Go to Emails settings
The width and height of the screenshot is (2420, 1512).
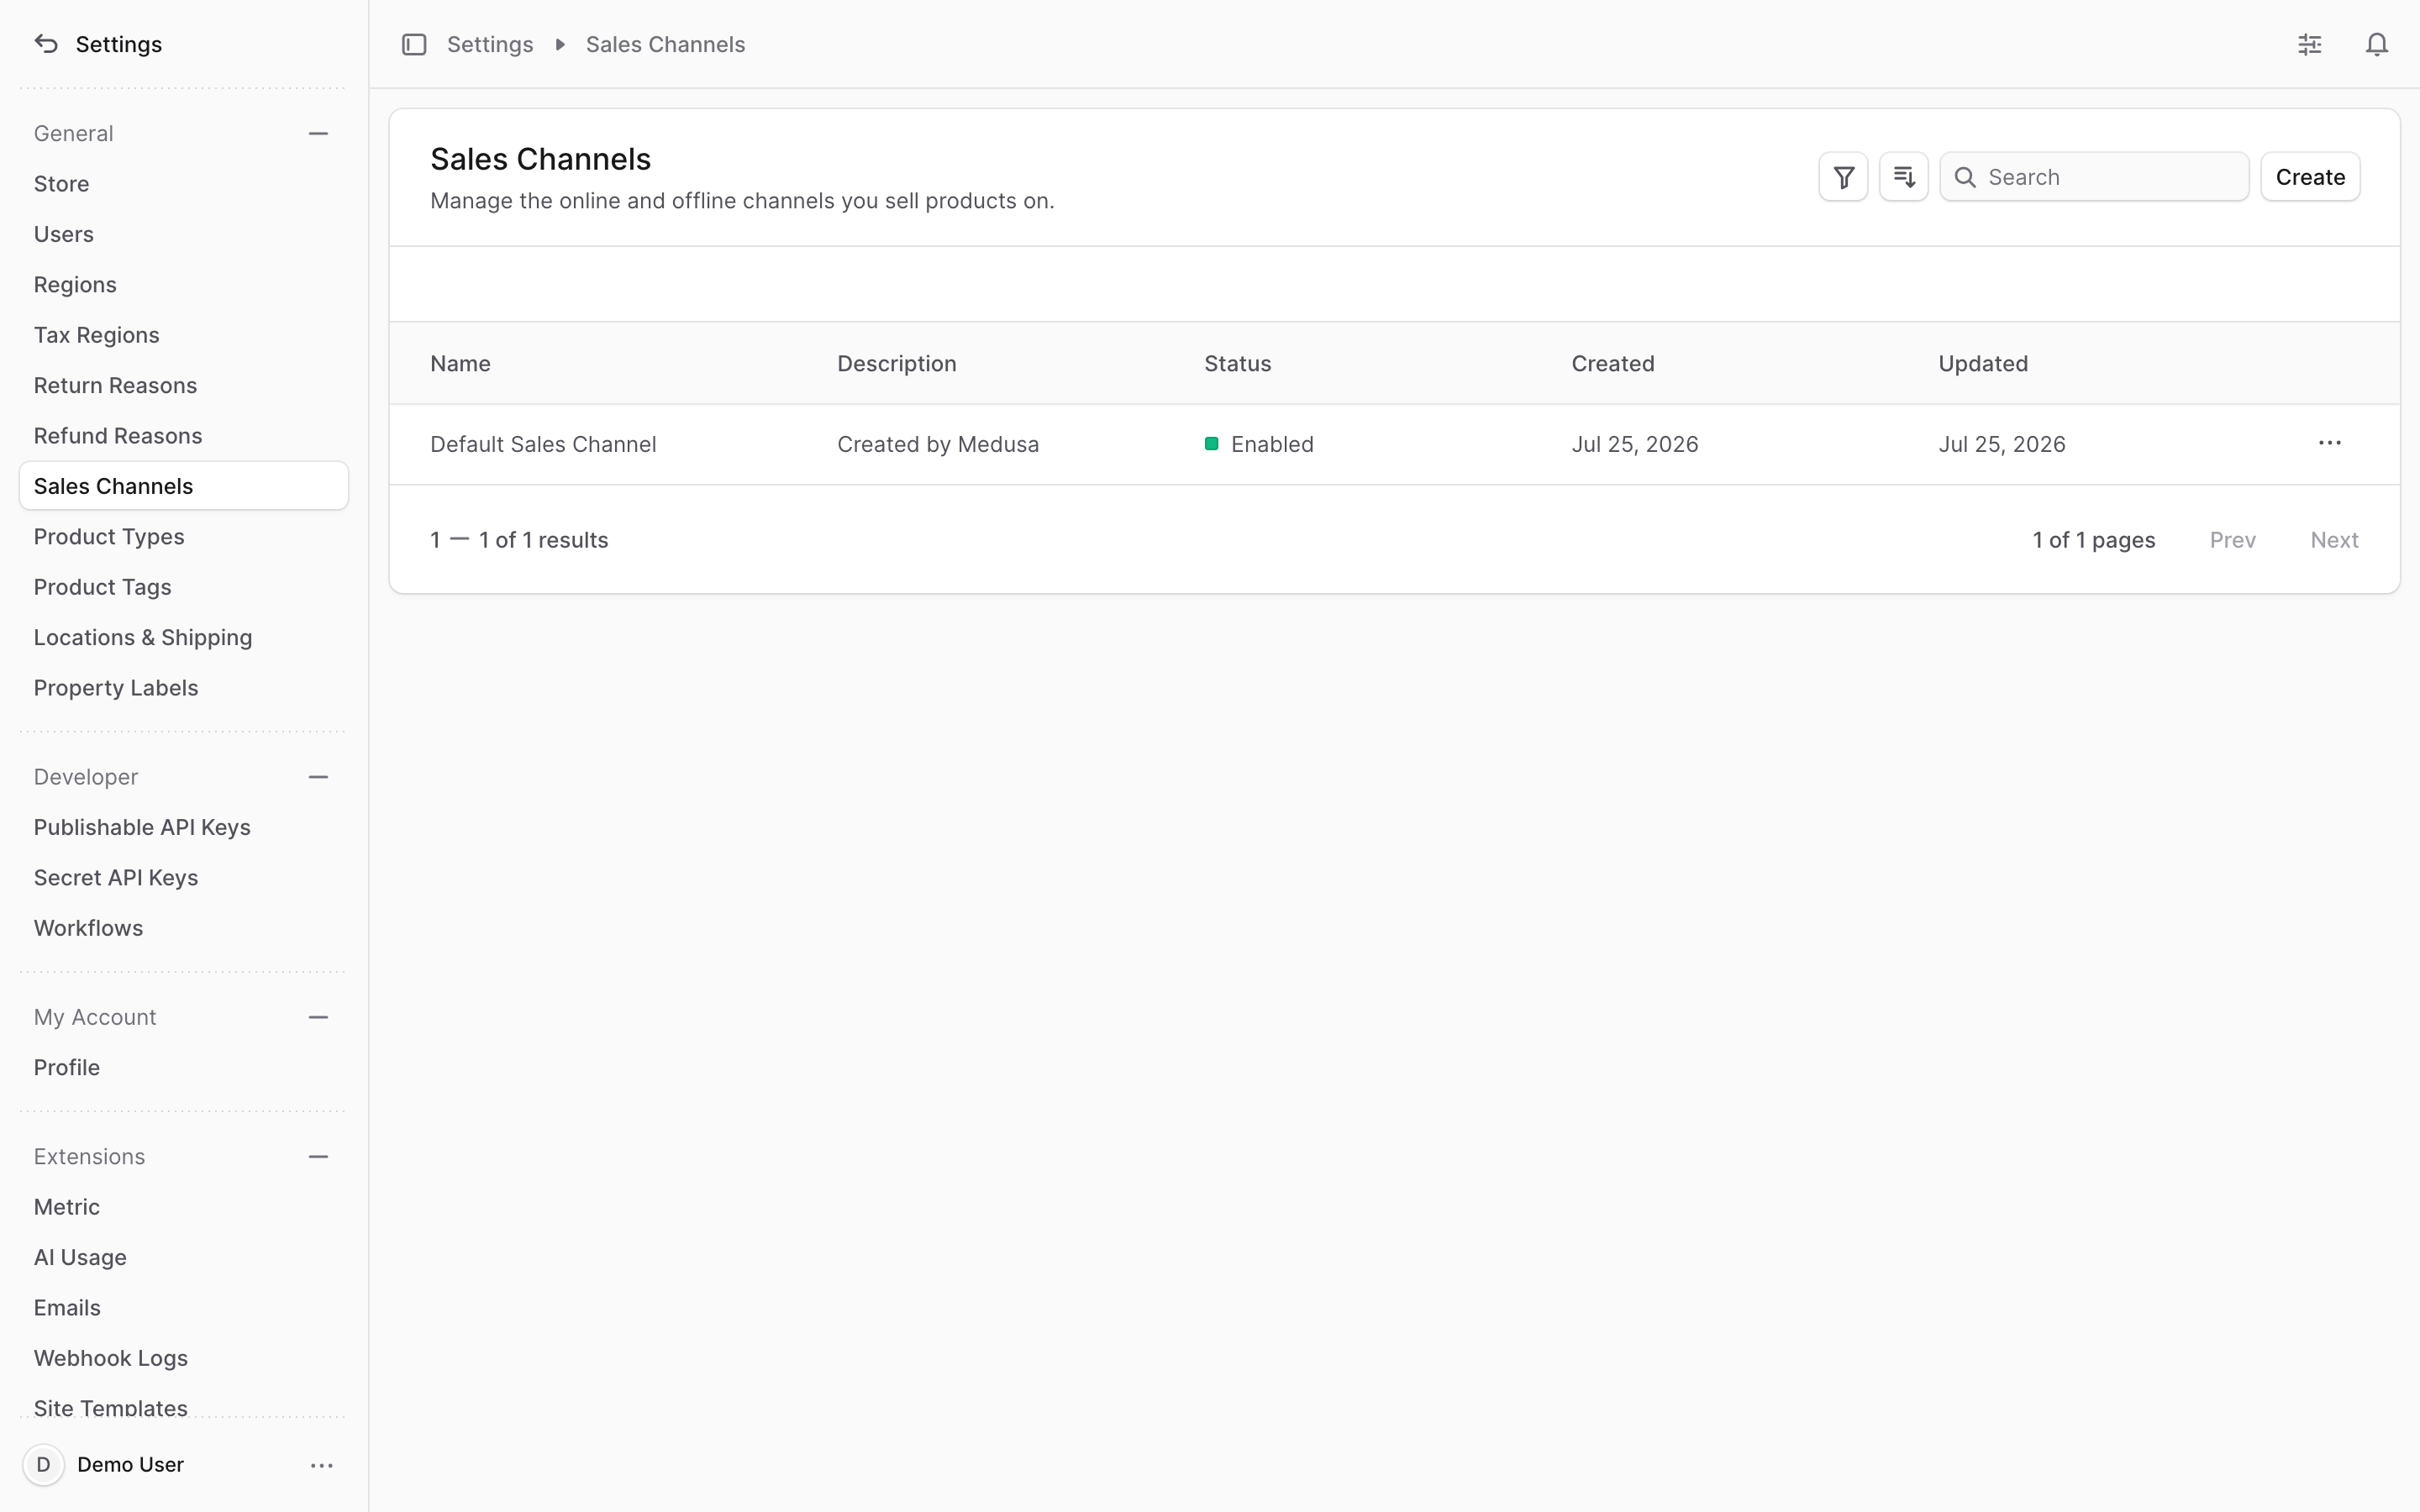tap(184, 1308)
